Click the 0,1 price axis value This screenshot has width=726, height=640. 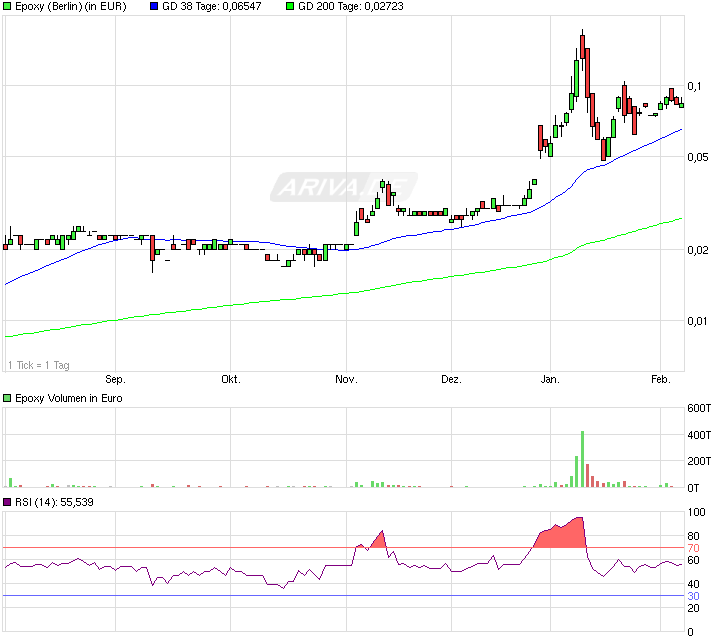tap(694, 86)
